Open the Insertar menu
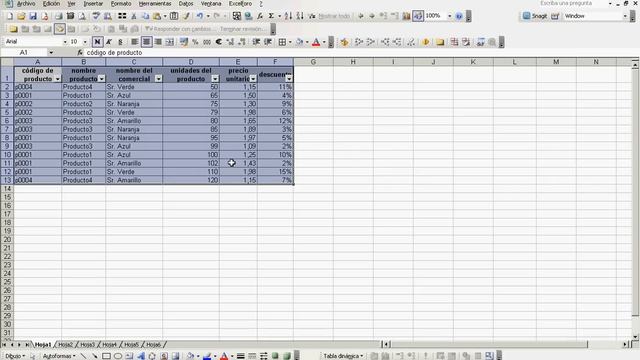The image size is (640, 360). coord(93,4)
